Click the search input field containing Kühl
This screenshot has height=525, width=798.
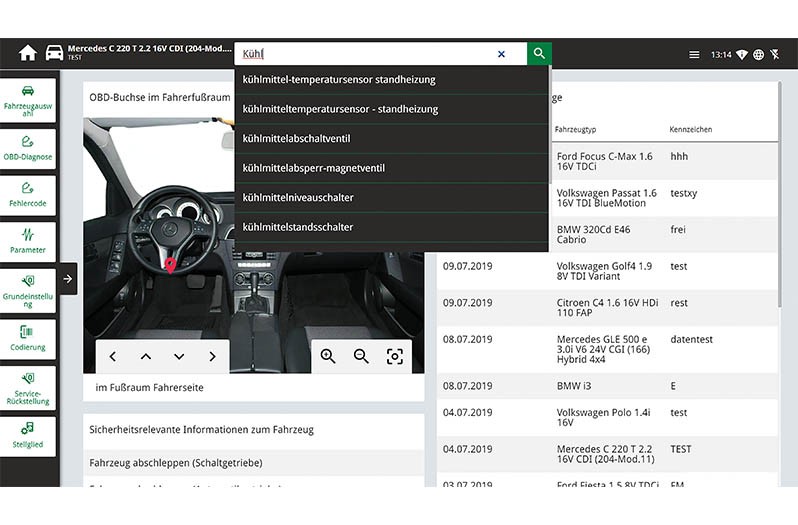coord(365,54)
